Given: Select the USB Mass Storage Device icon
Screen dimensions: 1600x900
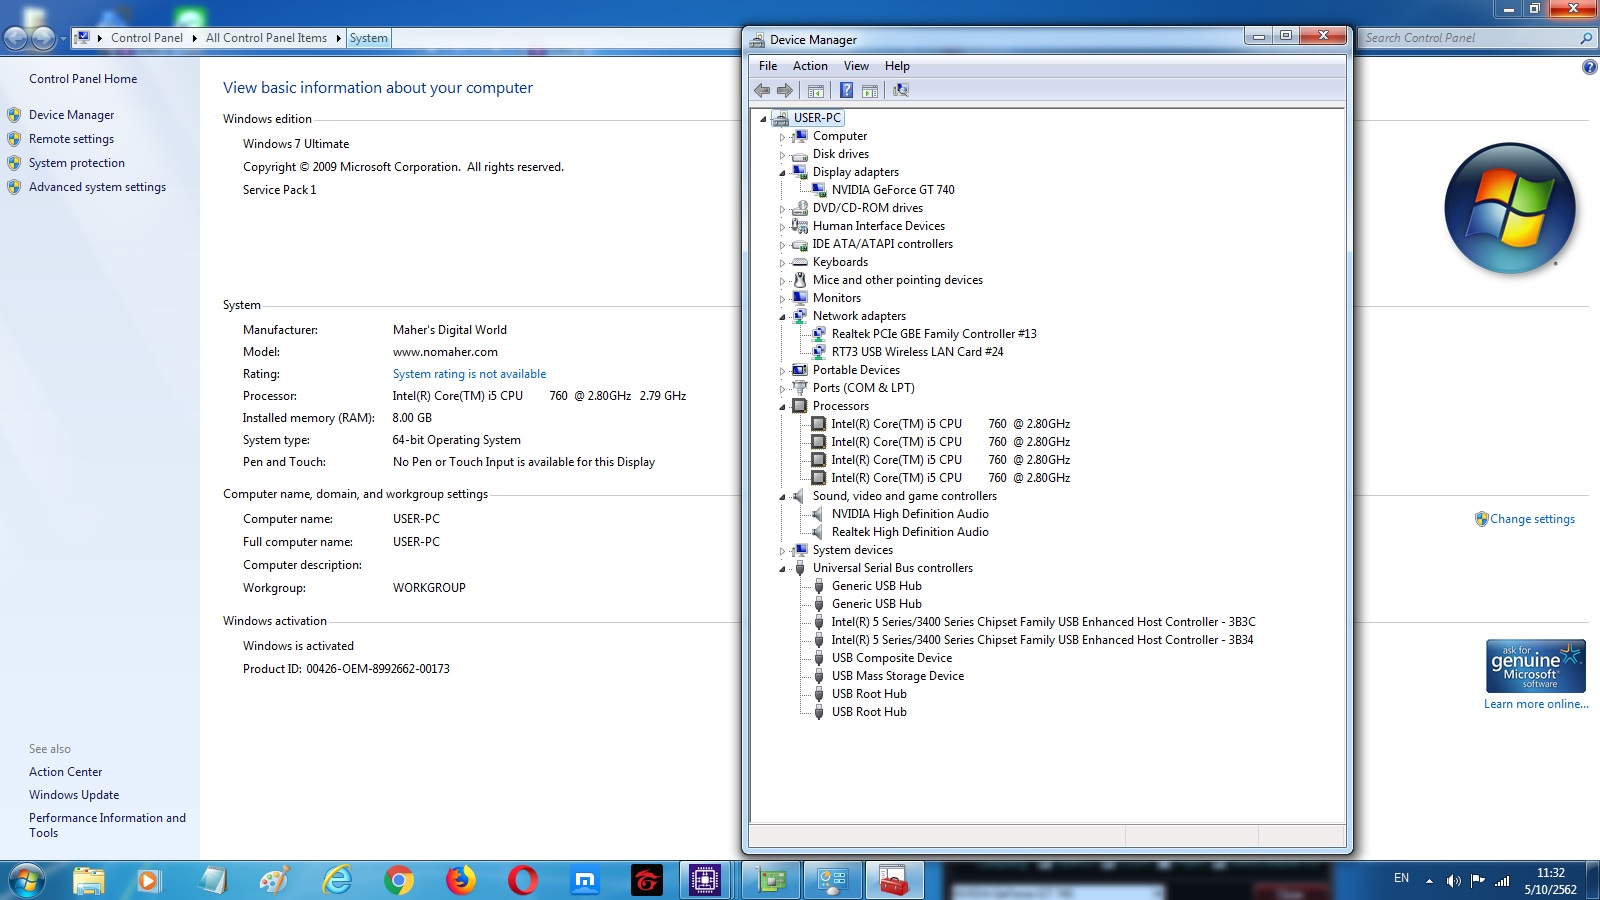Looking at the screenshot, I should coord(819,676).
